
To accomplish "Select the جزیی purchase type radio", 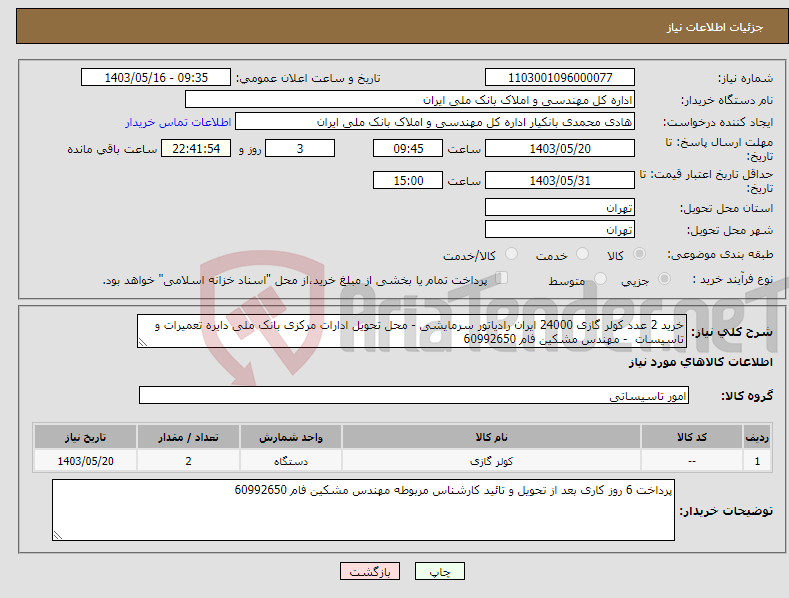I will (x=664, y=279).
